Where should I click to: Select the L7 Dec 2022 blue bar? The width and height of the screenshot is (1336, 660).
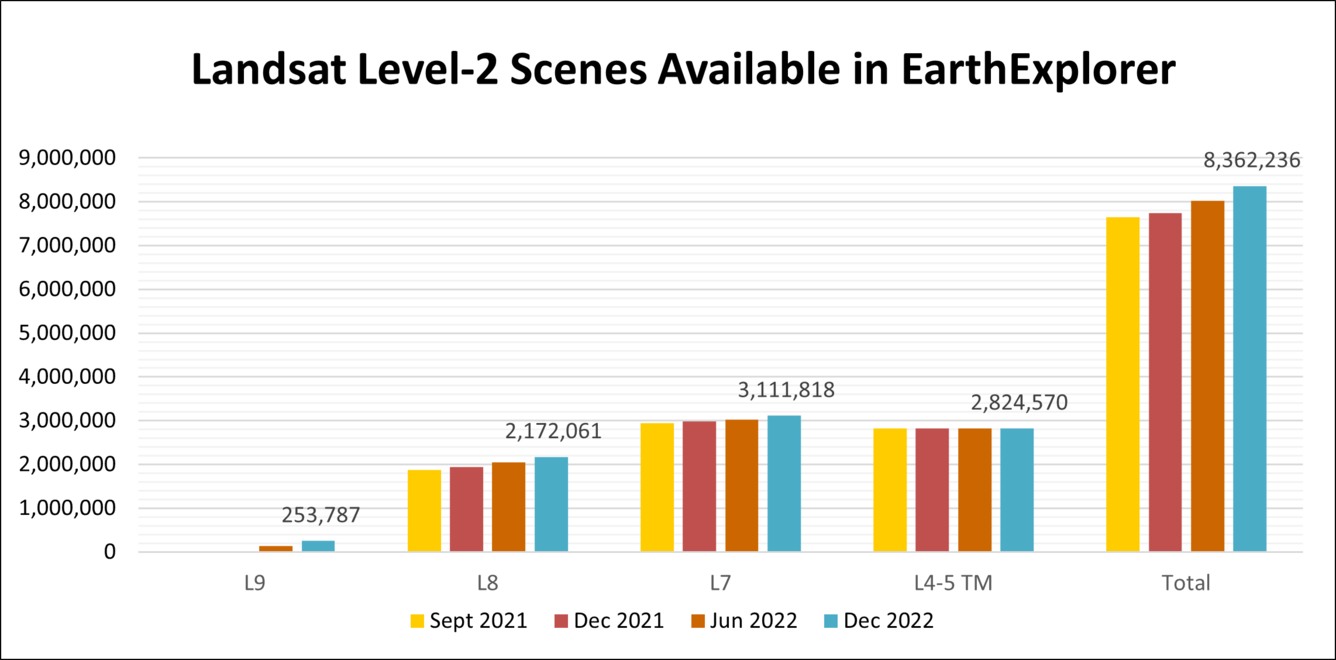(x=784, y=484)
